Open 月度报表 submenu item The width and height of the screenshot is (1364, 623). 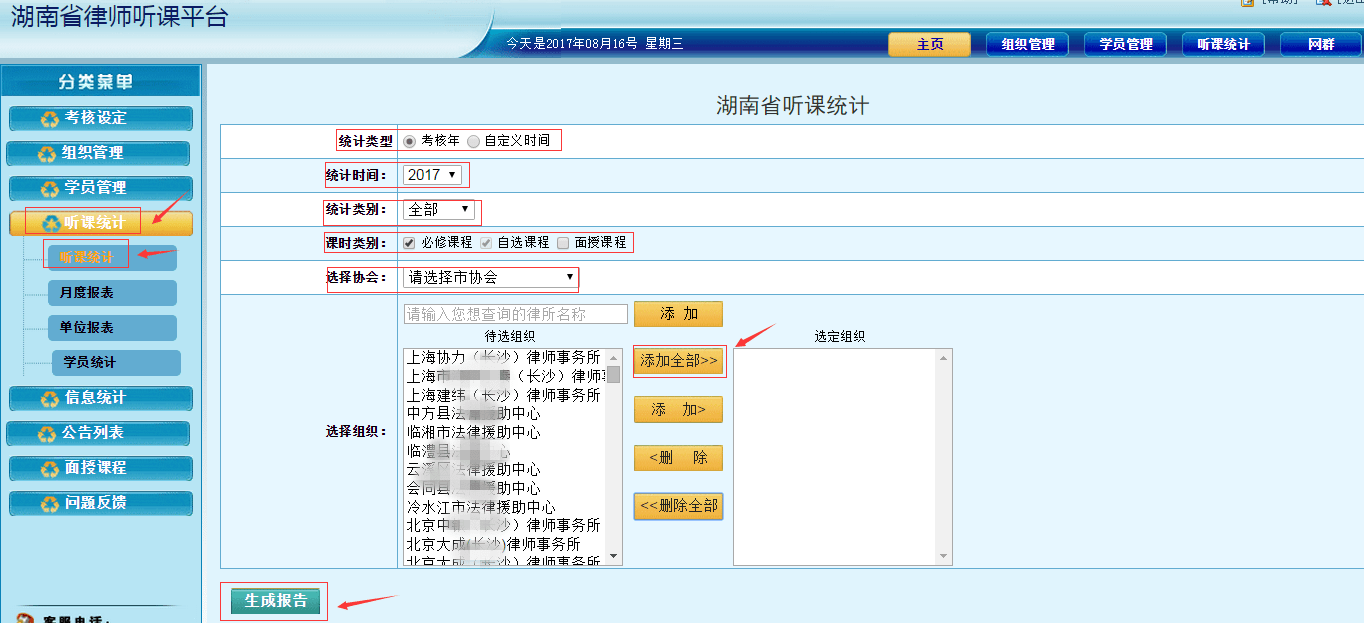point(112,293)
